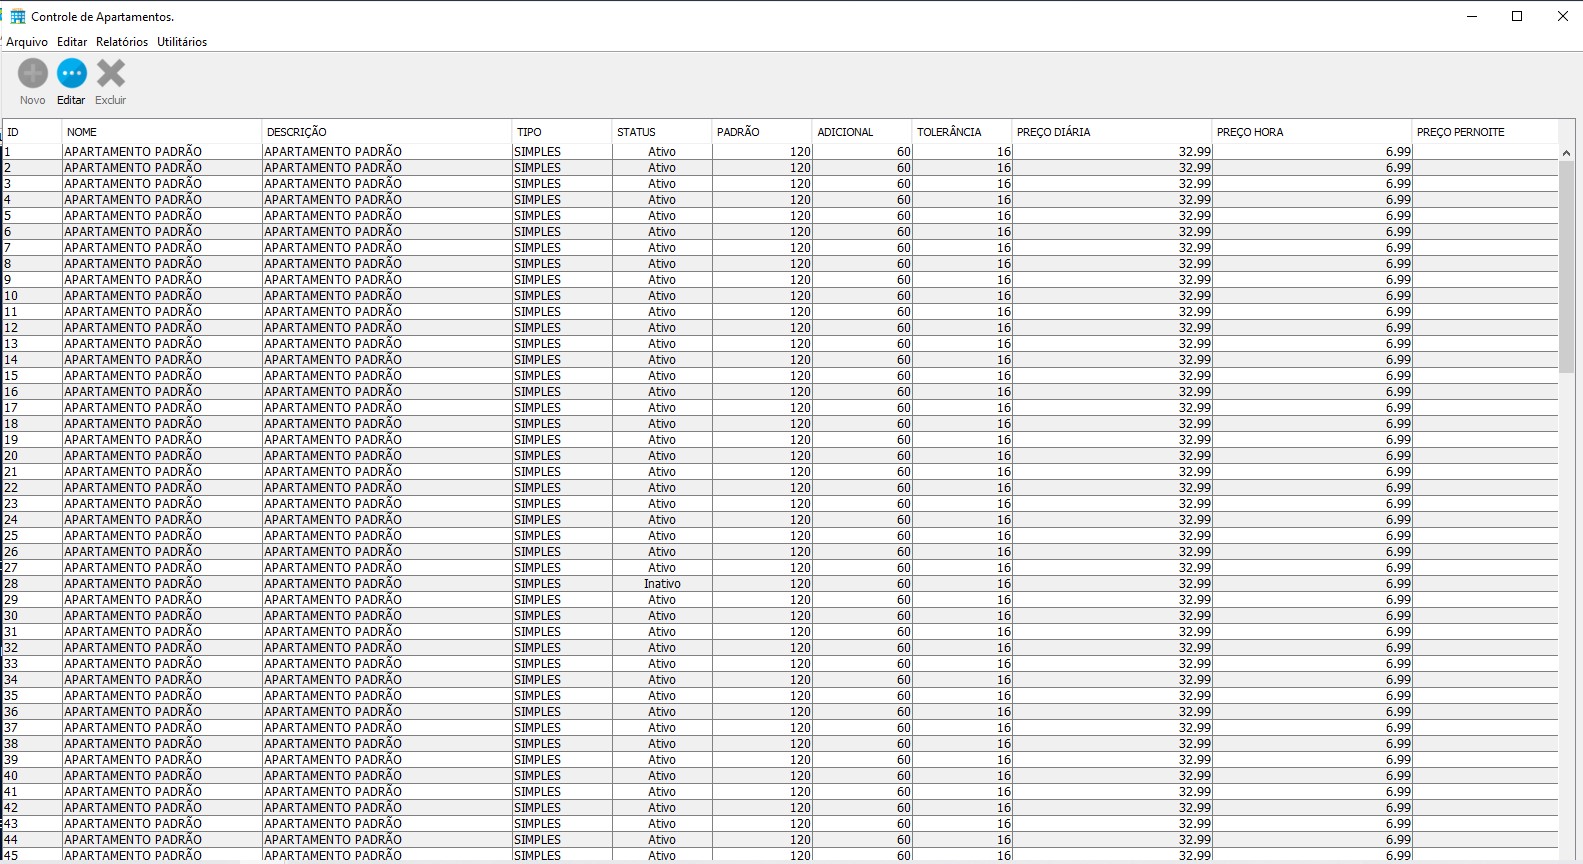Click the PREÇO DIÁRIA column header

click(1111, 132)
